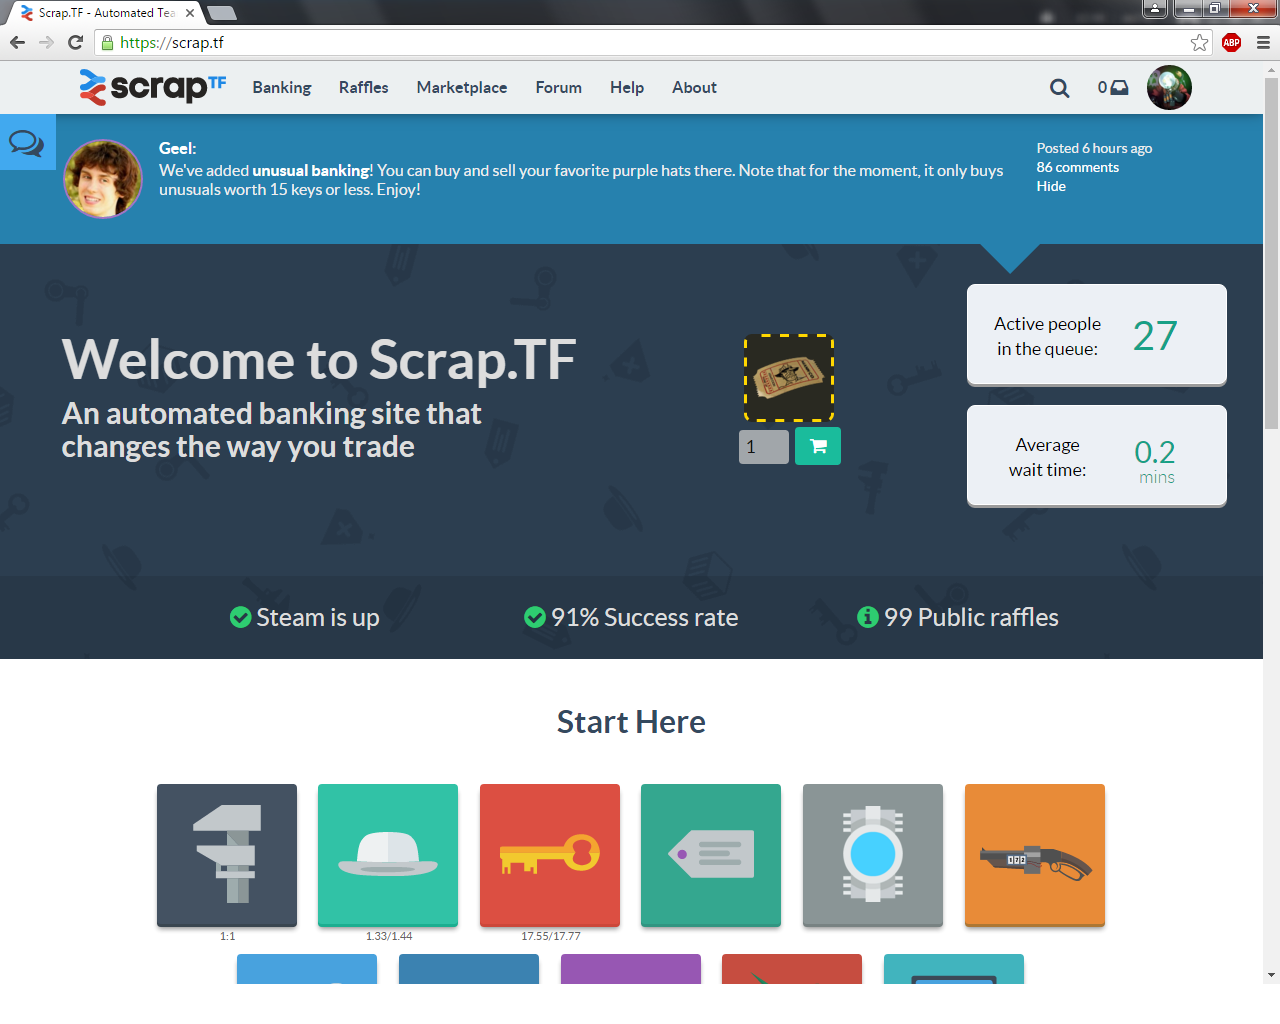Close the Scrap.TF tab

click(190, 13)
